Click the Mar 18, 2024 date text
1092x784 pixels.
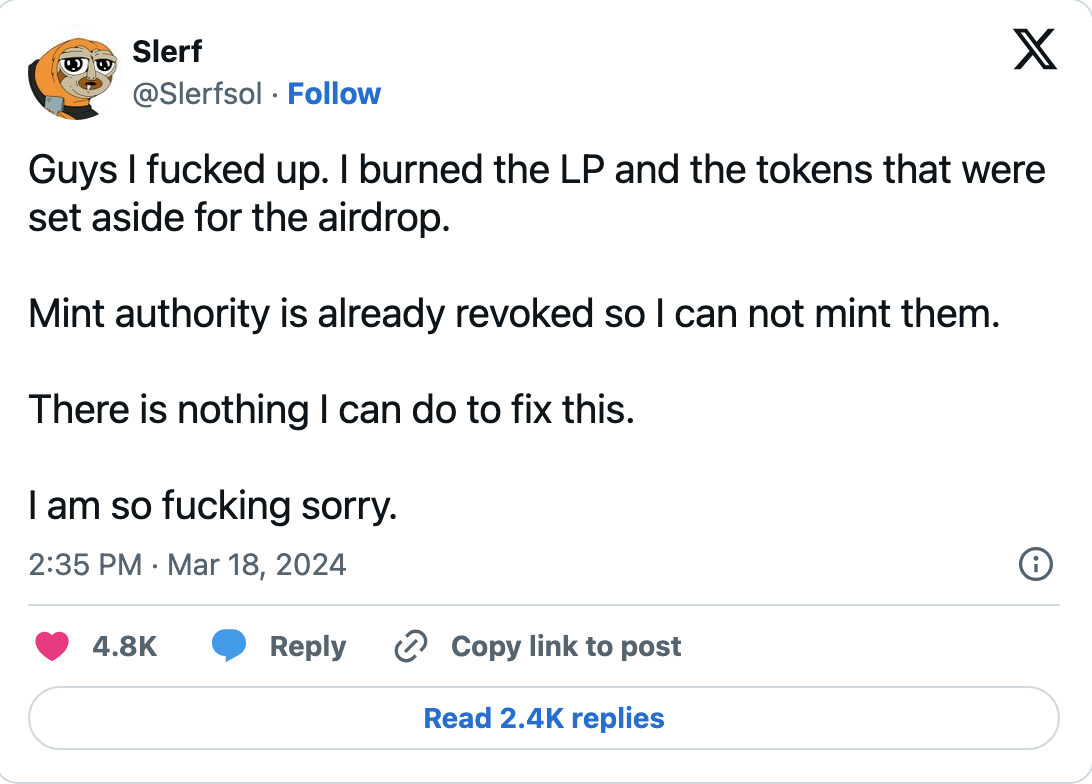pyautogui.click(x=259, y=564)
